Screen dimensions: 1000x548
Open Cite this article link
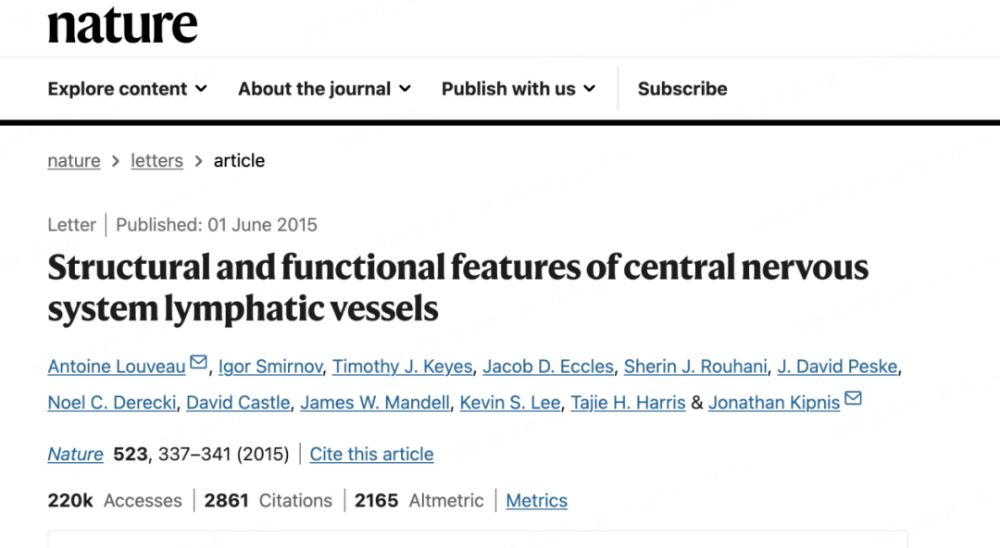pos(371,454)
